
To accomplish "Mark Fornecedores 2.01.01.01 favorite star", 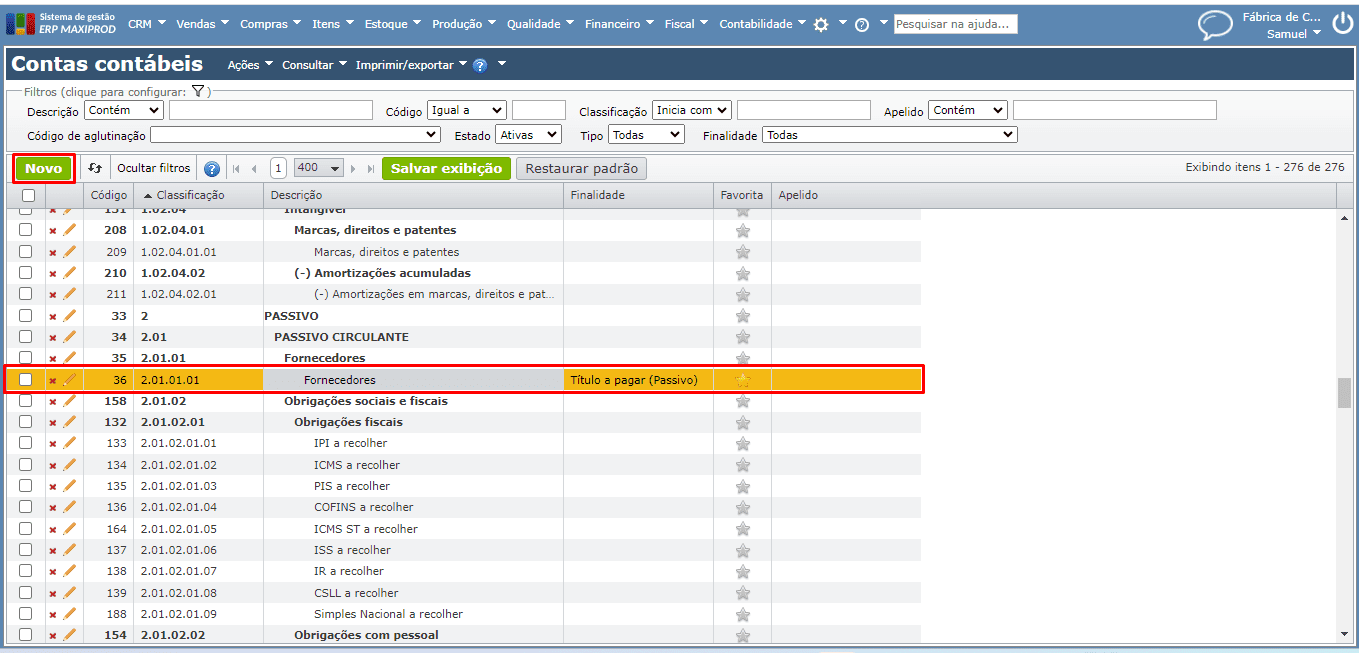I will click(x=742, y=380).
